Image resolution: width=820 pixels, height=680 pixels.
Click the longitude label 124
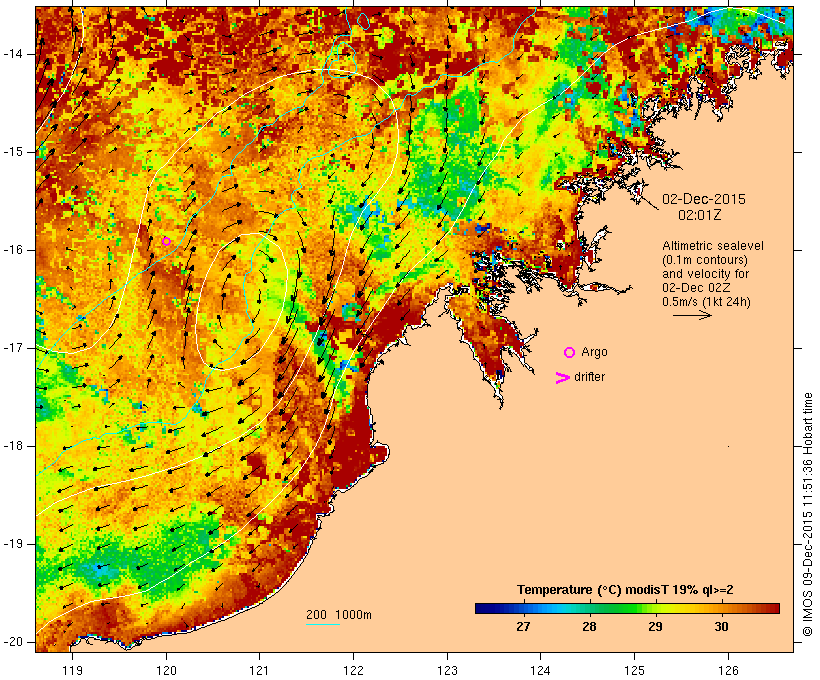pos(540,670)
